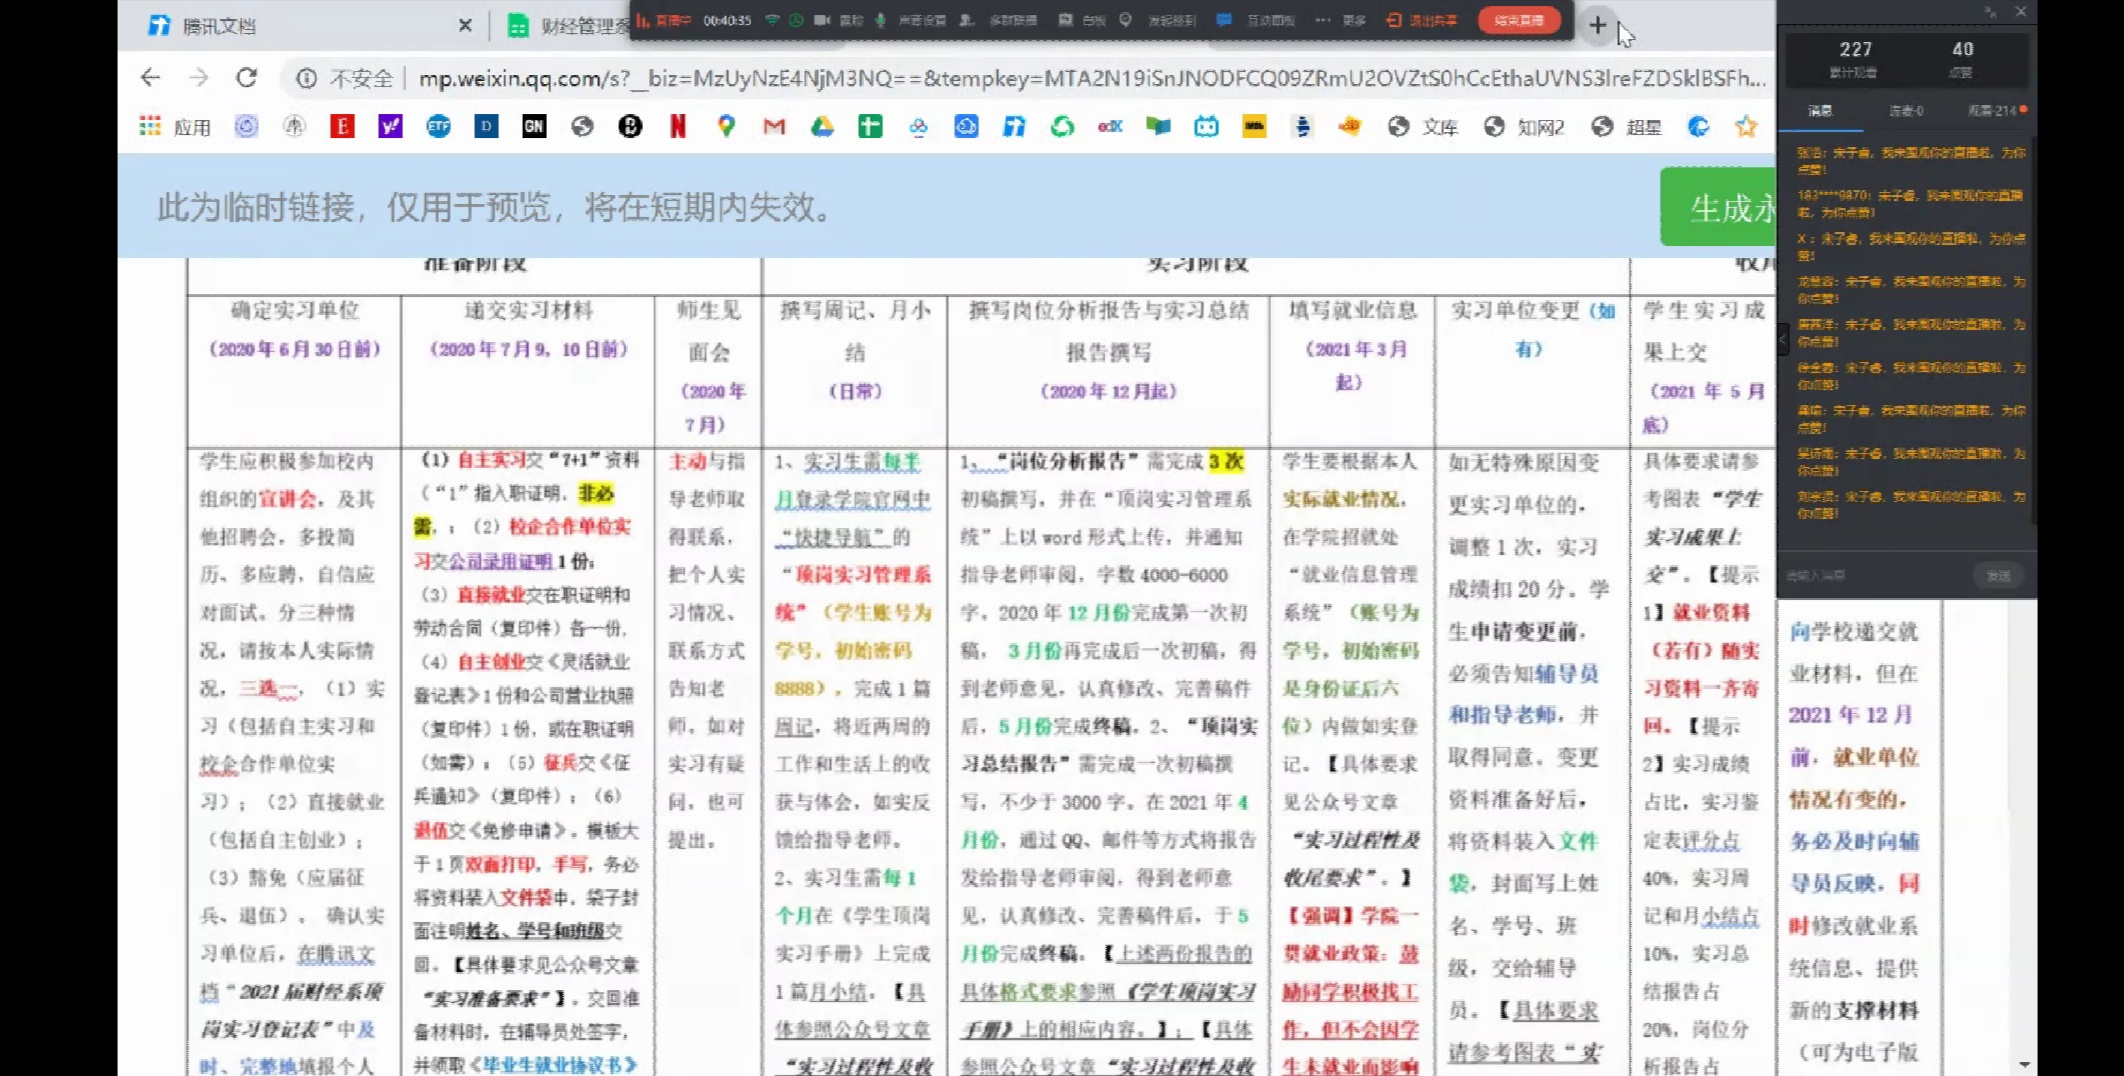This screenshot has height=1076, width=2124.
Task: Open 互动面板 in live toolbar
Action: click(x=1256, y=20)
